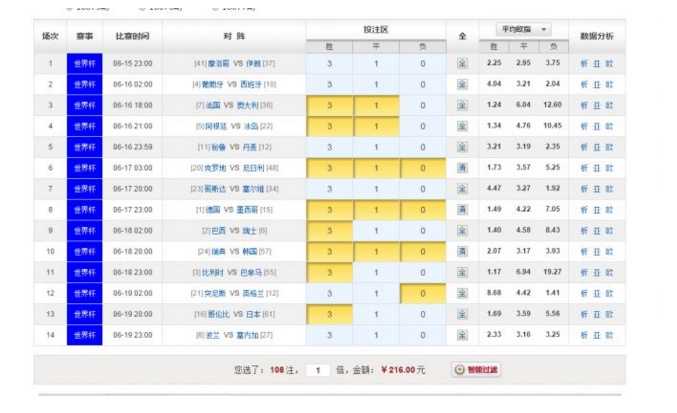The width and height of the screenshot is (677, 413).
Task: Open the 析 analysis link for match 1
Action: tap(584, 63)
